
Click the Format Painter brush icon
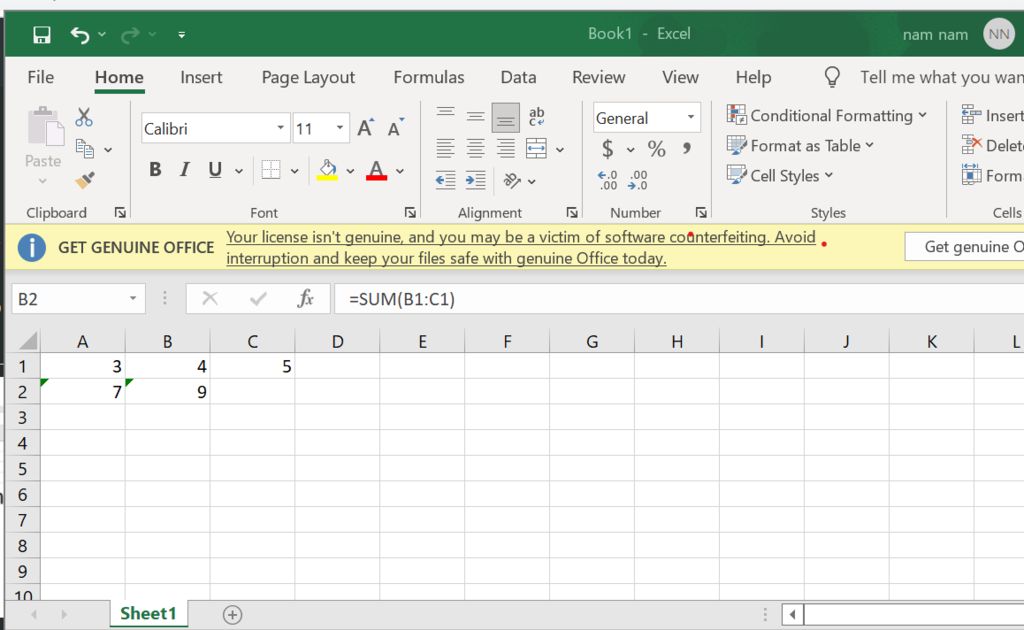pos(85,180)
